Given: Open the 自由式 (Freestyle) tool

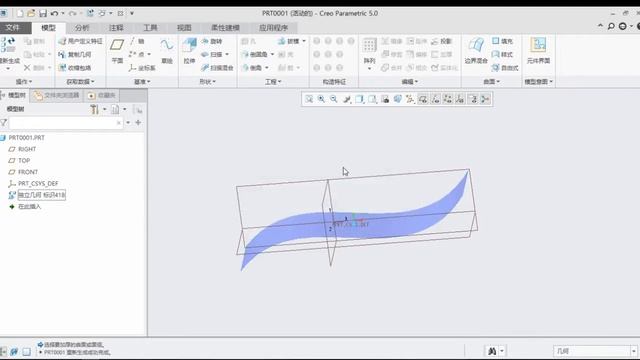Looking at the screenshot, I should [x=505, y=68].
